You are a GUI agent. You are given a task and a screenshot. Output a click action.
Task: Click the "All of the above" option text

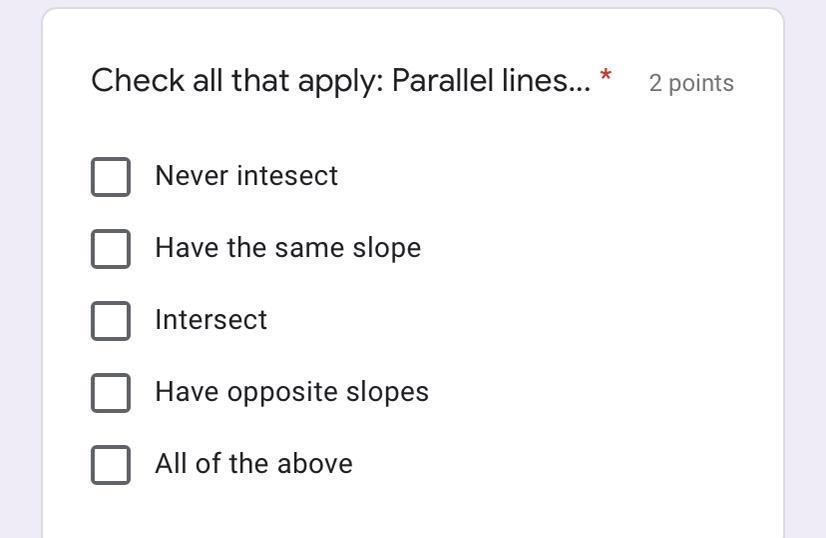tap(254, 464)
